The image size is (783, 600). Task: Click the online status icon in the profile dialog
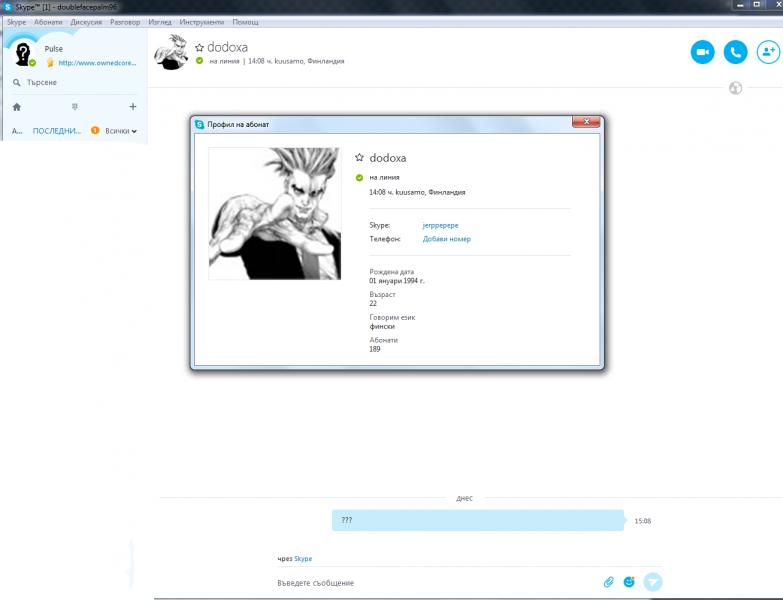[x=359, y=178]
